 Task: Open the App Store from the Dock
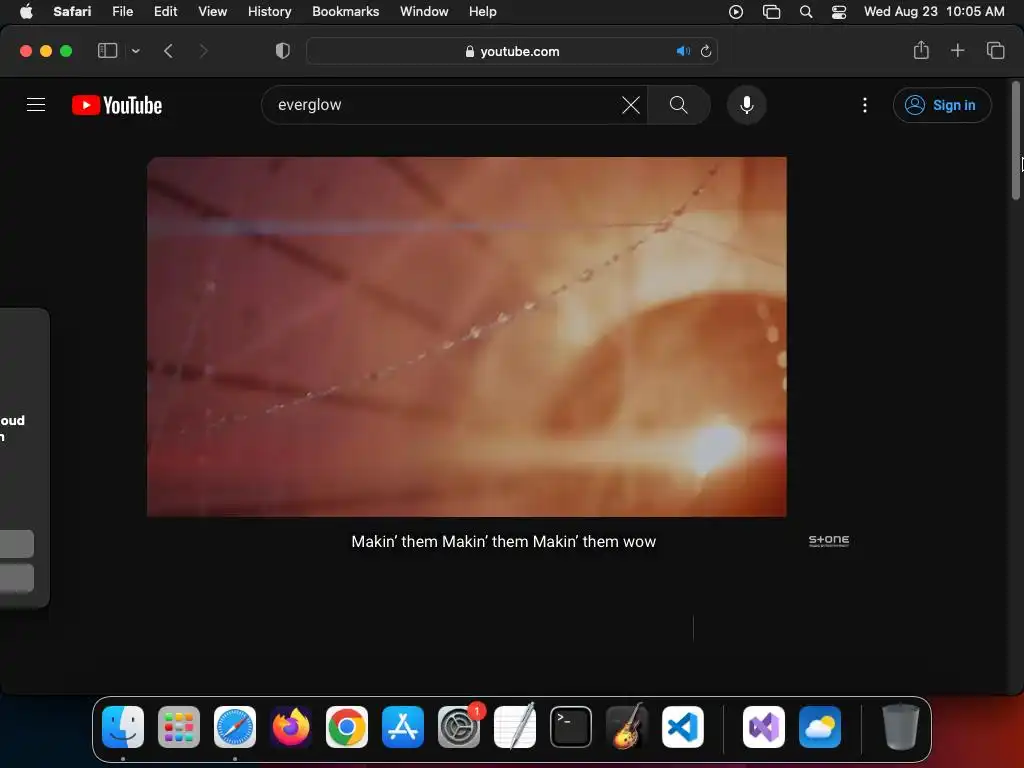coord(403,727)
